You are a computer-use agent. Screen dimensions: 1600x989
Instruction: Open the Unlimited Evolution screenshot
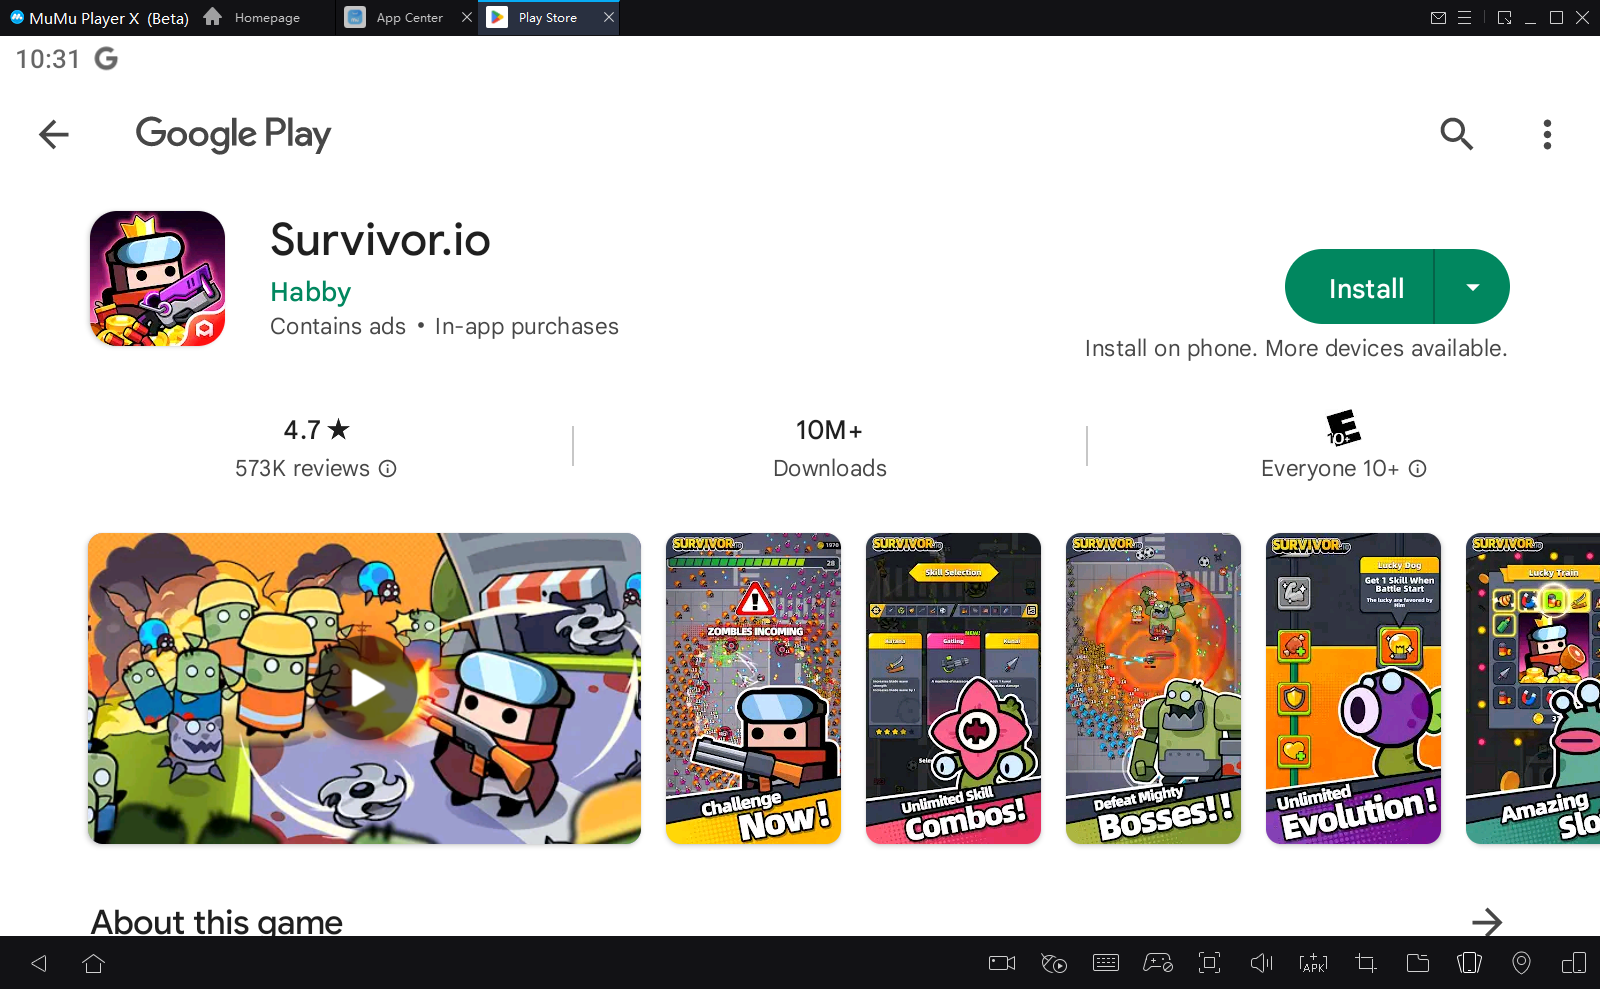[x=1353, y=688]
